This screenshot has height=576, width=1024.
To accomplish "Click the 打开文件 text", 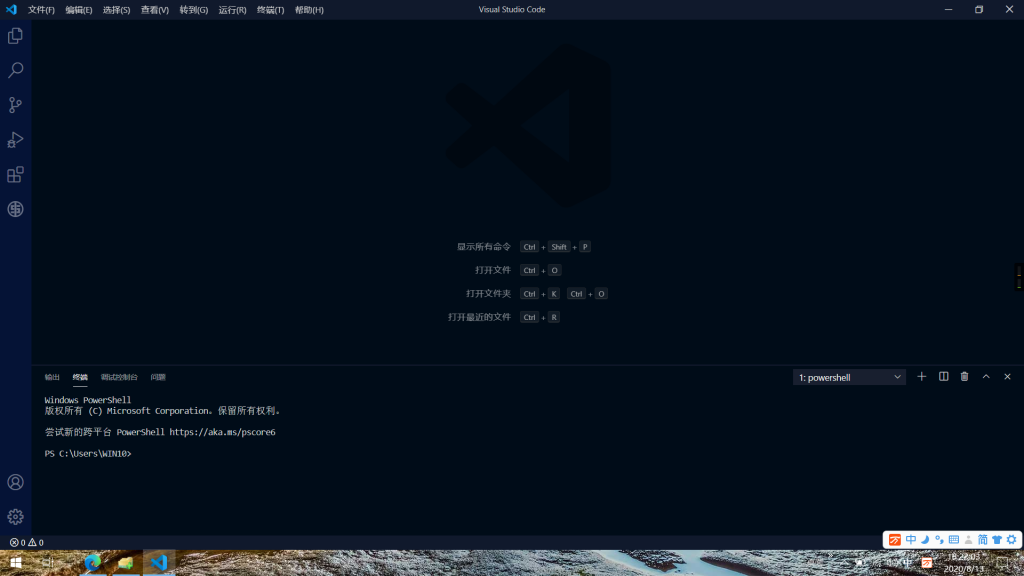I will [x=492, y=270].
